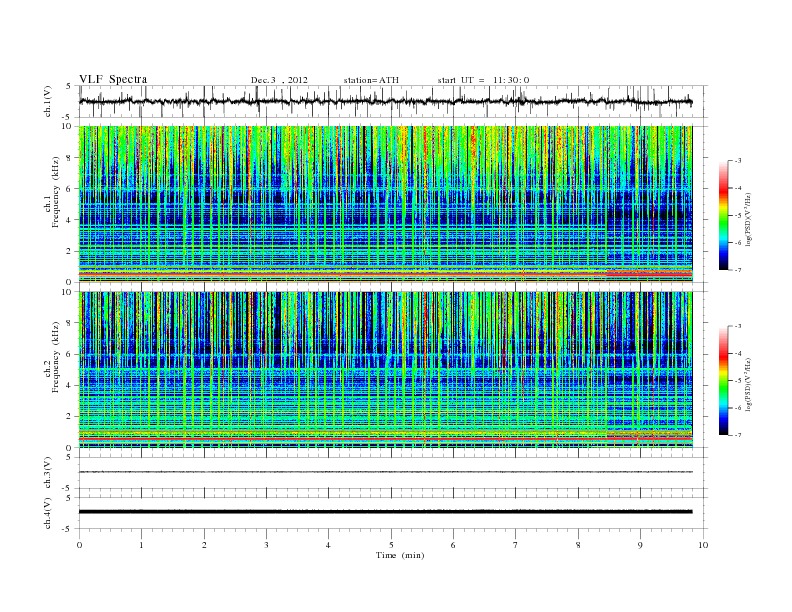The width and height of the screenshot is (792, 612).
Task: Click the "start UT = 11:30:0" header text
Action: click(483, 80)
